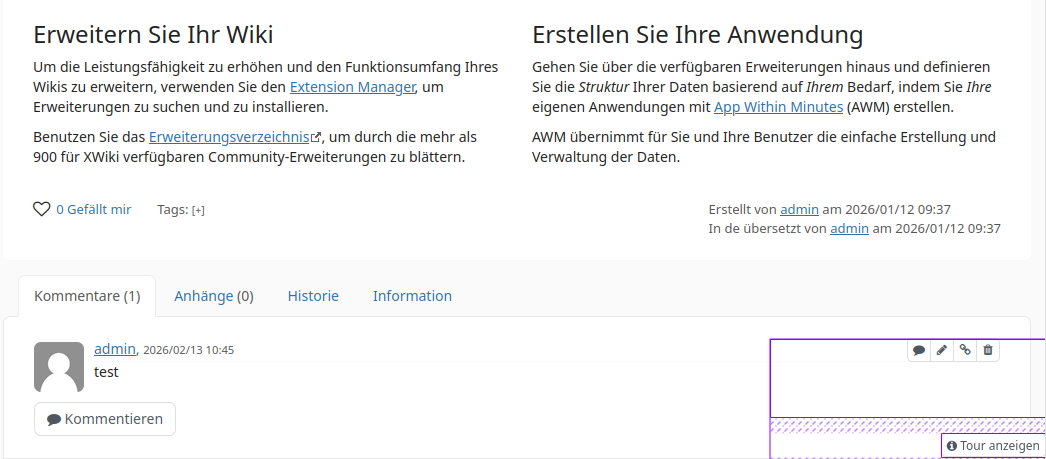Image resolution: width=1046 pixels, height=459 pixels.
Task: Click the pencil edit icon on comment
Action: coord(942,350)
